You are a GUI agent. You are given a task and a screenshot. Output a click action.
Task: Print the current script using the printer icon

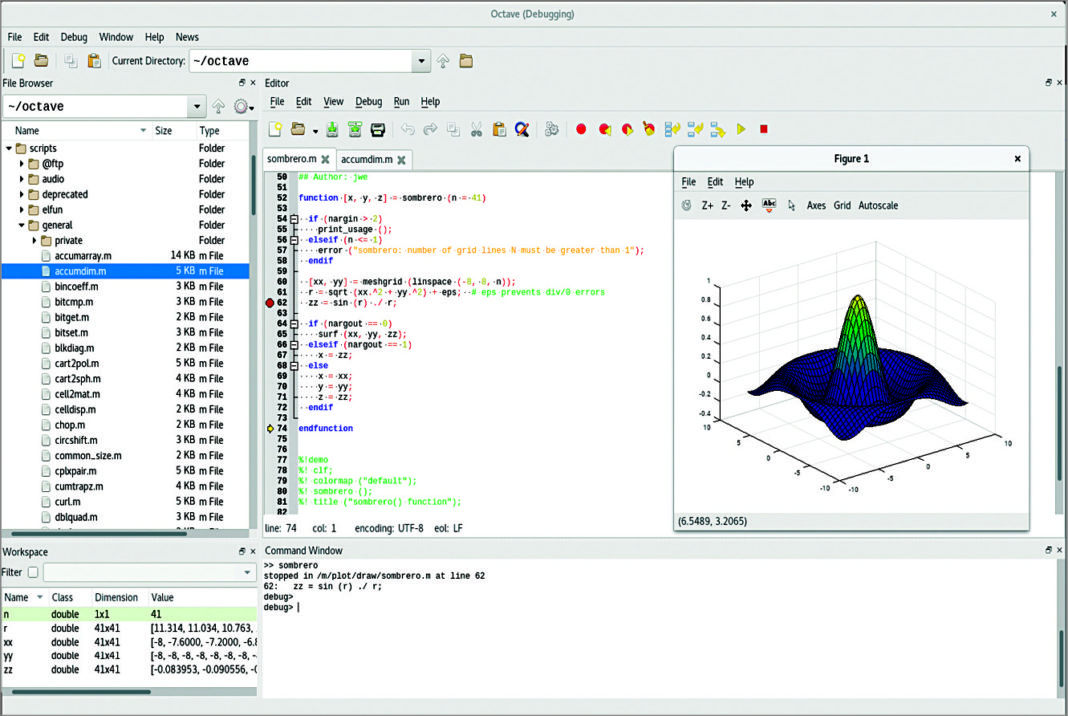pos(378,128)
